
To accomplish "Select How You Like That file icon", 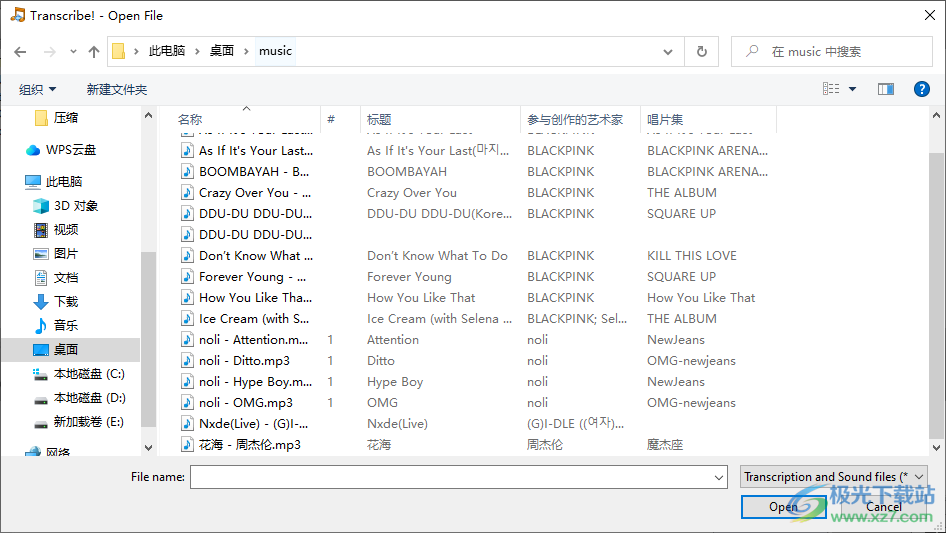I will coord(188,298).
